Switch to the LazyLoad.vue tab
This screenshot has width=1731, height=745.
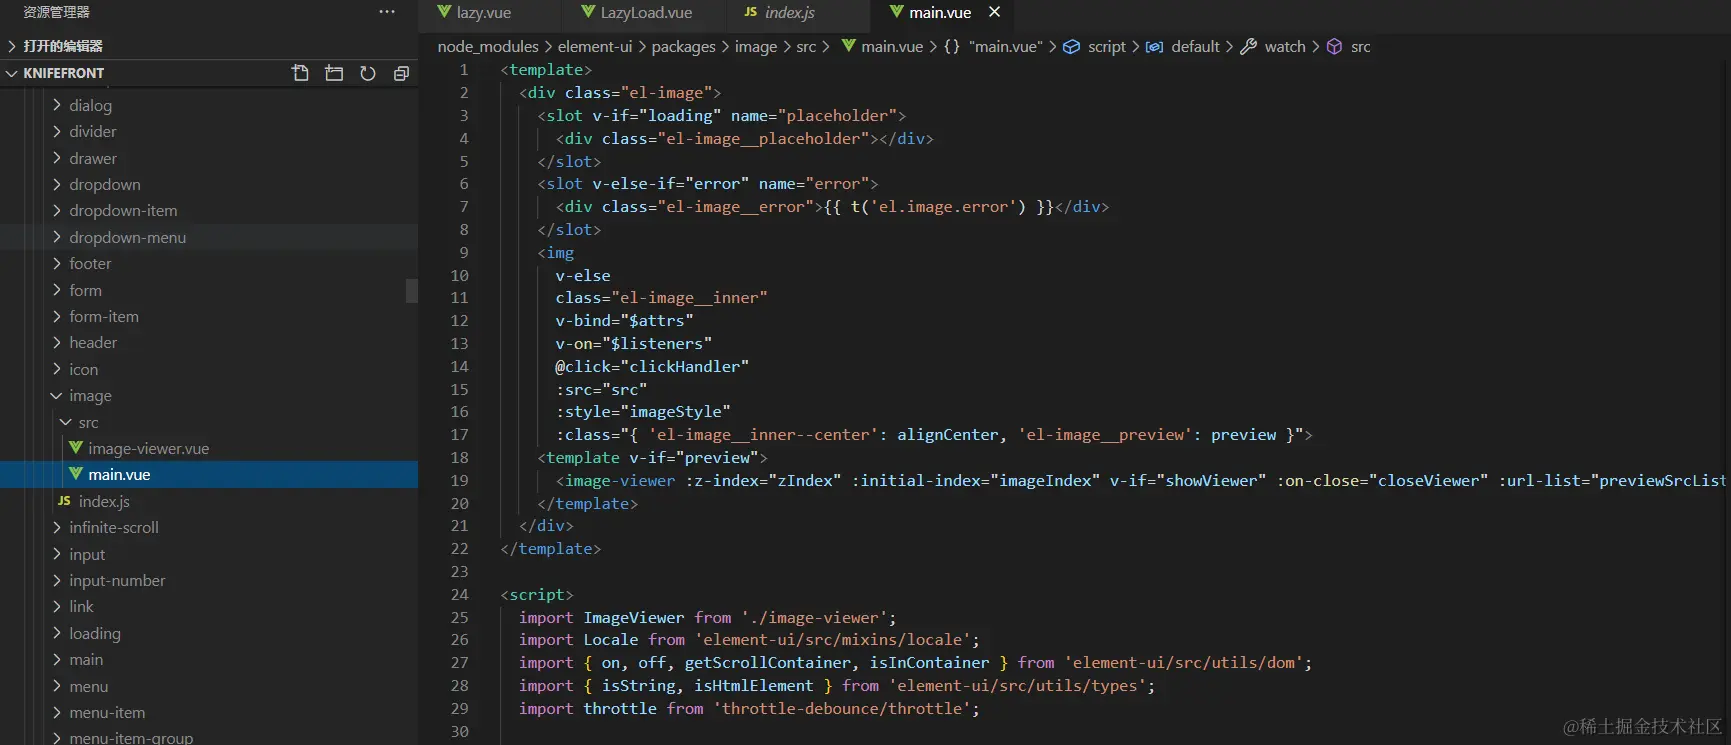point(645,13)
